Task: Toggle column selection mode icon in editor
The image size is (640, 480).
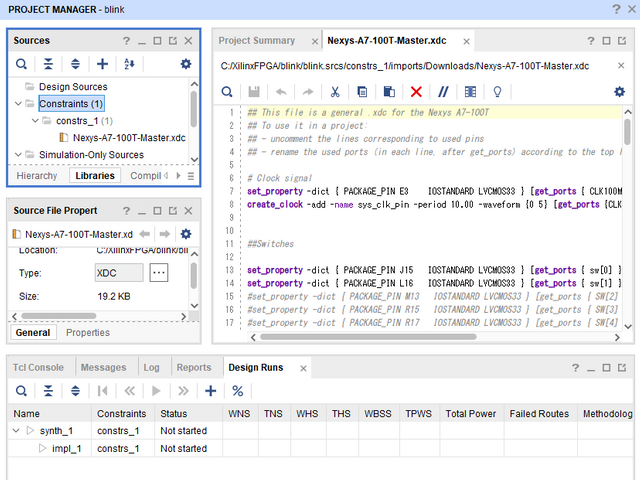Action: (x=470, y=91)
